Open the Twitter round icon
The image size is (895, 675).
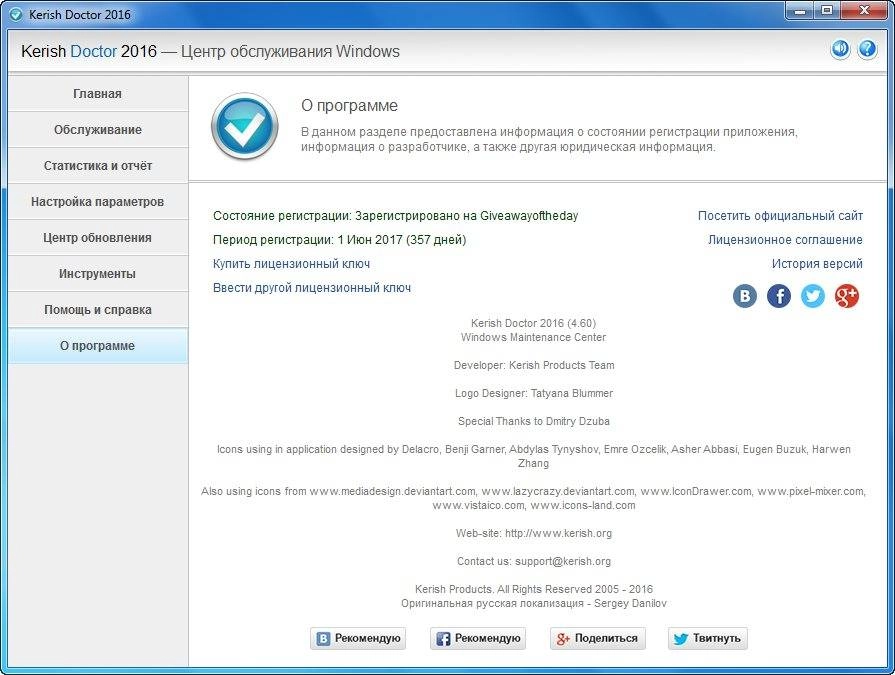pyautogui.click(x=813, y=296)
